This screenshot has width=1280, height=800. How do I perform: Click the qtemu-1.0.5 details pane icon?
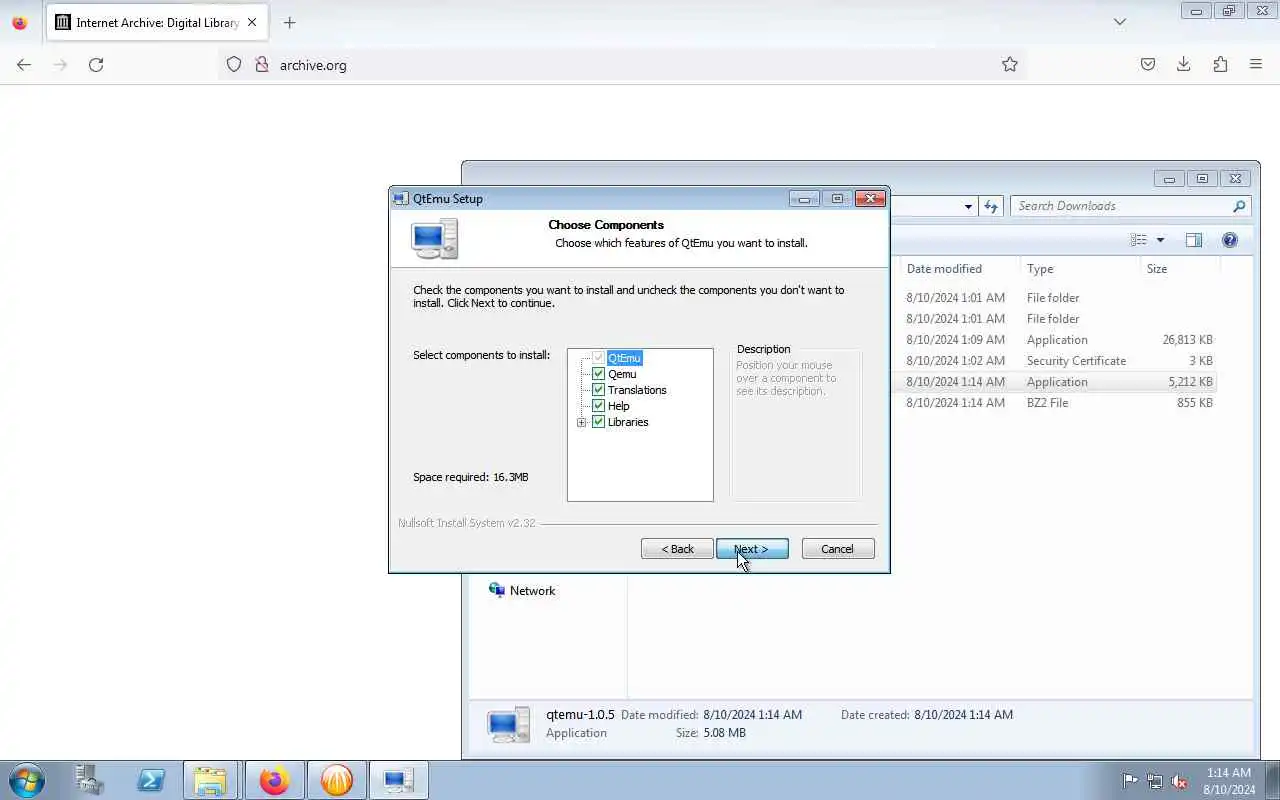(509, 724)
